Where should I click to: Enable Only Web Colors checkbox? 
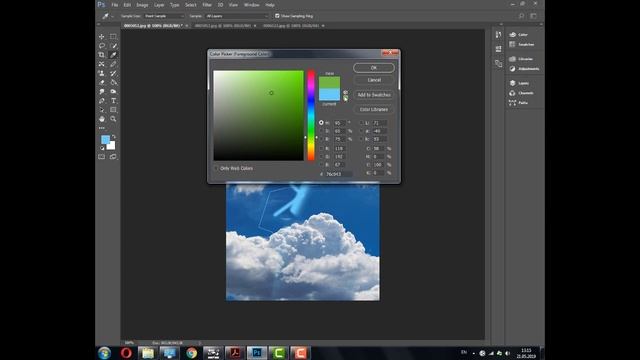click(216, 168)
